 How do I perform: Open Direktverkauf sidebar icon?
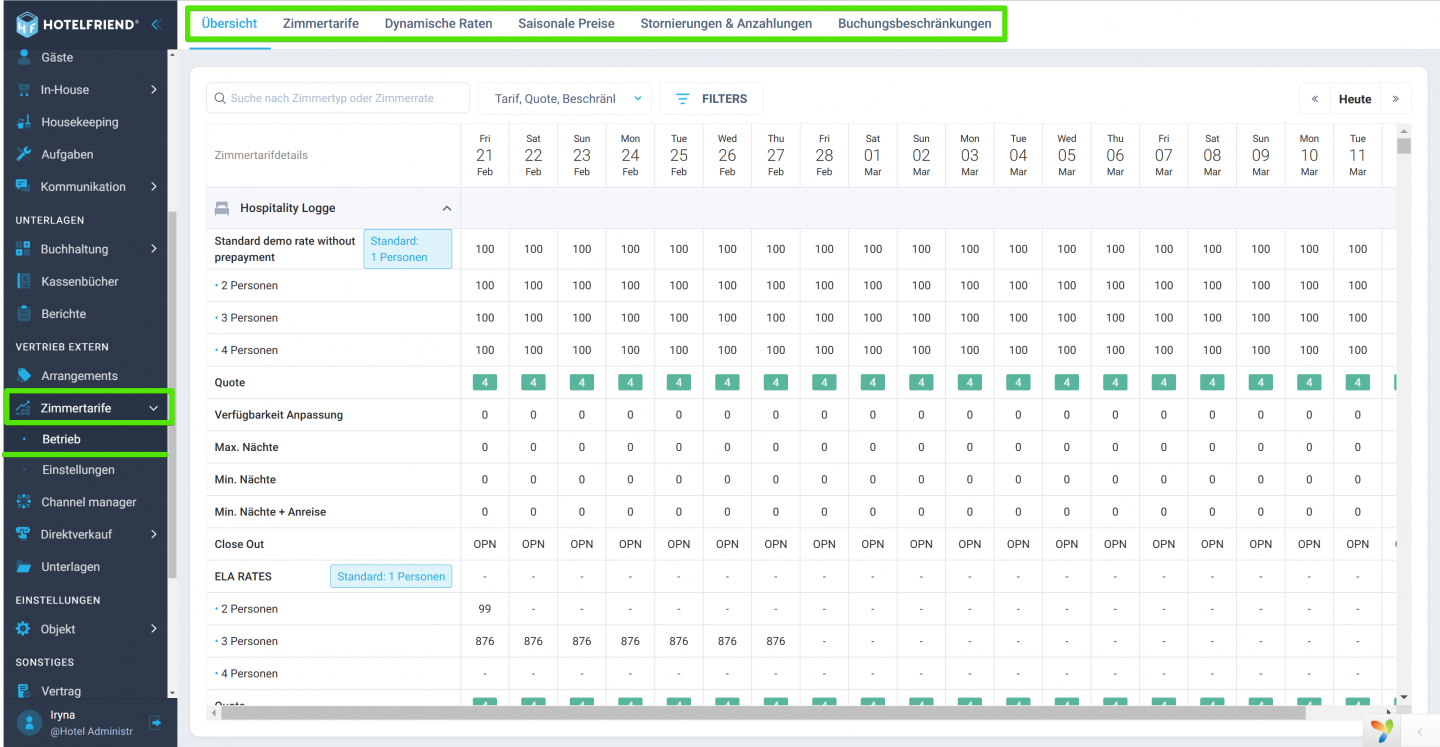click(24, 534)
